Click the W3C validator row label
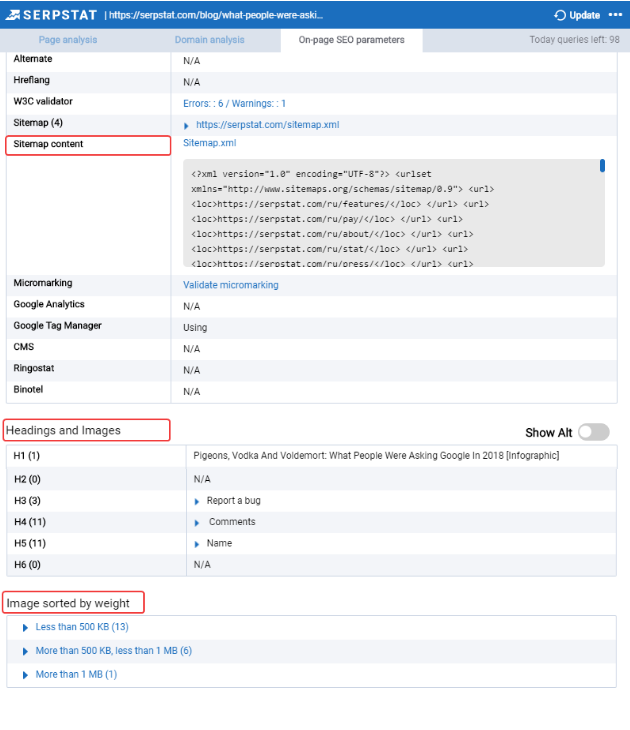Screen dimensions: 630x730 click(43, 101)
